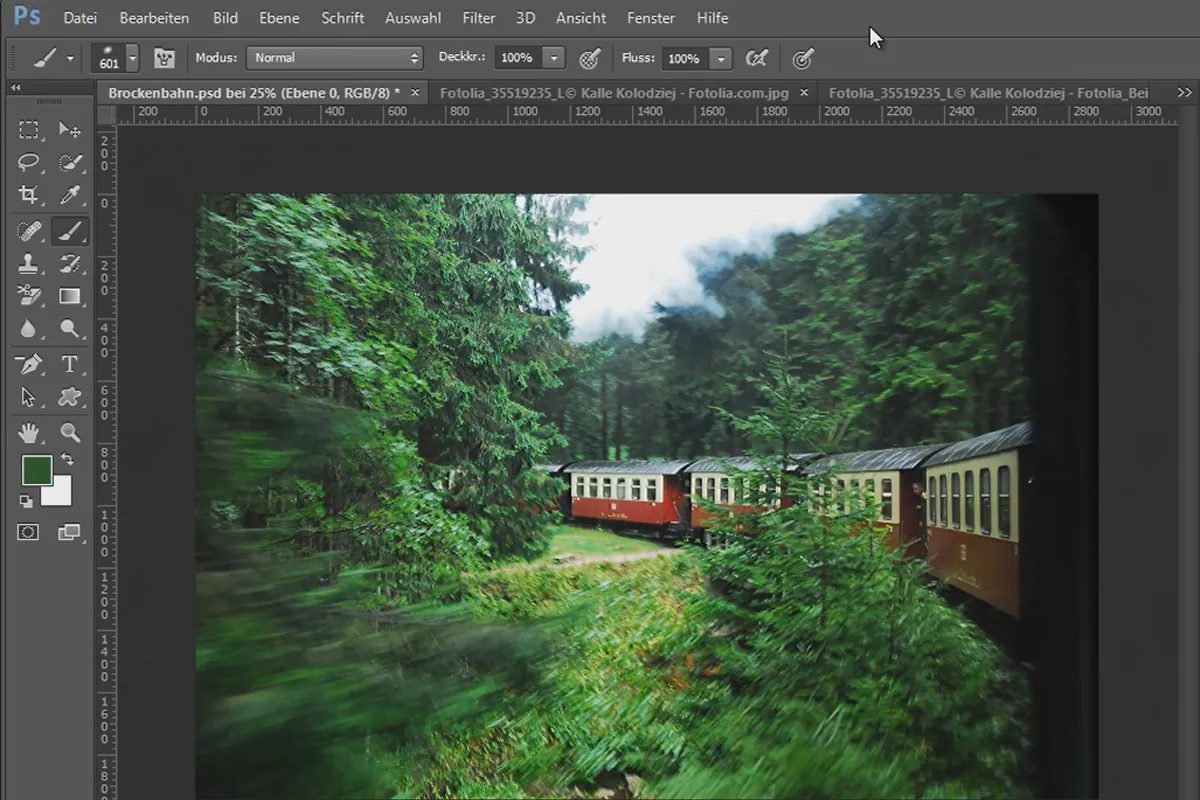Open the Bild menu
The image size is (1200, 800).
226,18
